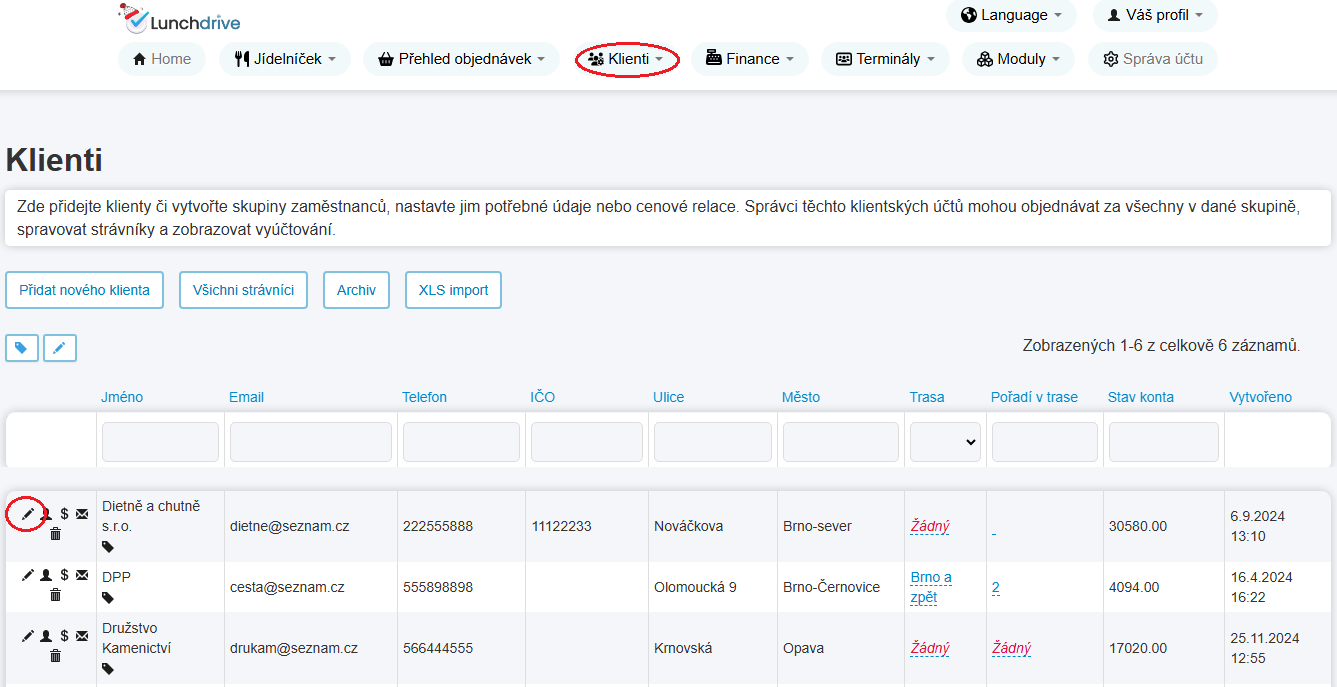Viewport: 1337px width, 687px height.
Task: Click the Přidat nového klienta button
Action: [85, 290]
